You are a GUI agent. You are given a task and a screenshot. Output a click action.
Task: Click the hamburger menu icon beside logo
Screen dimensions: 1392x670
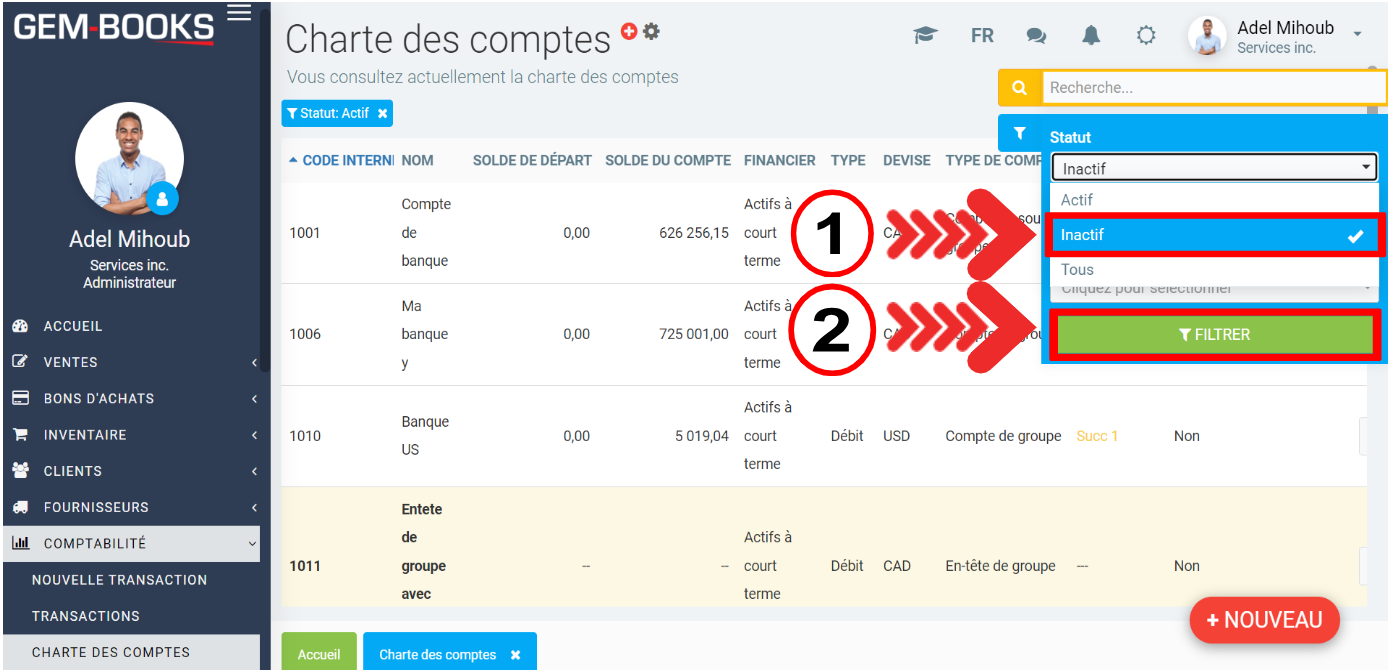point(239,12)
